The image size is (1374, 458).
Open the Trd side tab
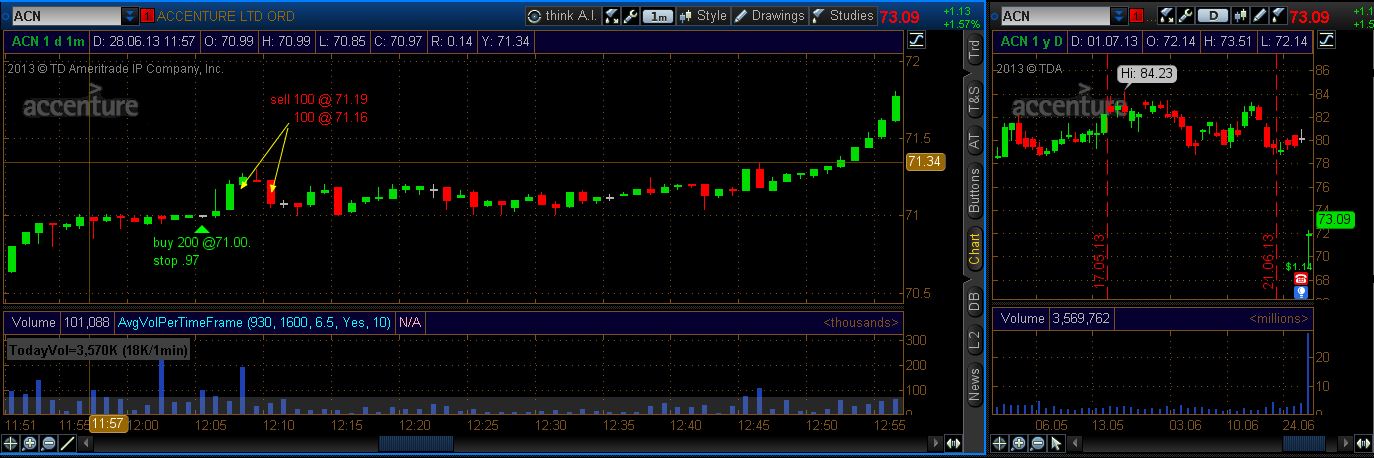tap(974, 51)
